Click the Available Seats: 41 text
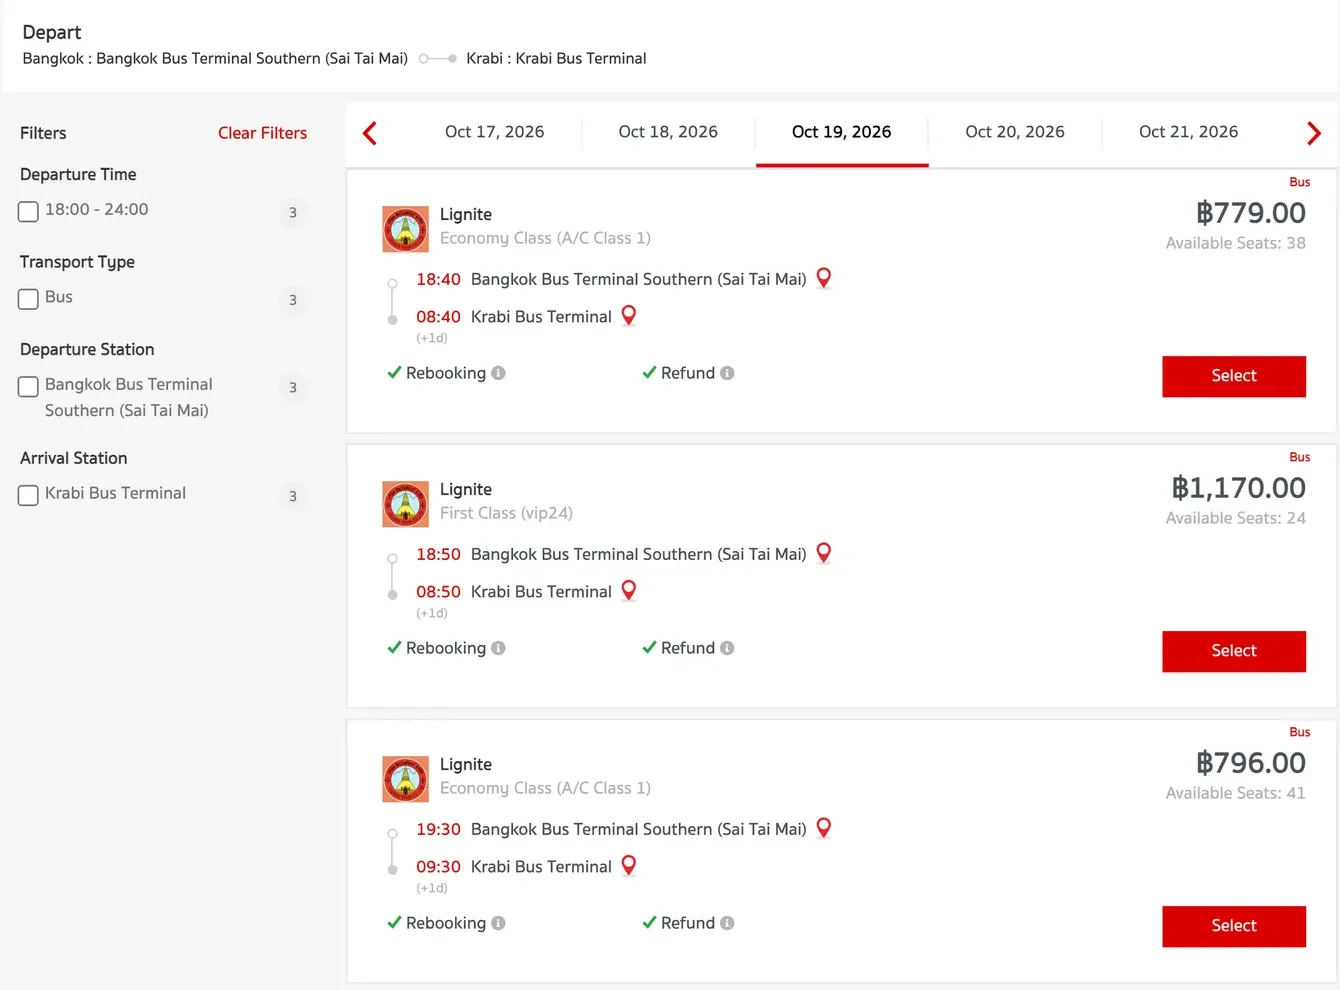 1235,793
